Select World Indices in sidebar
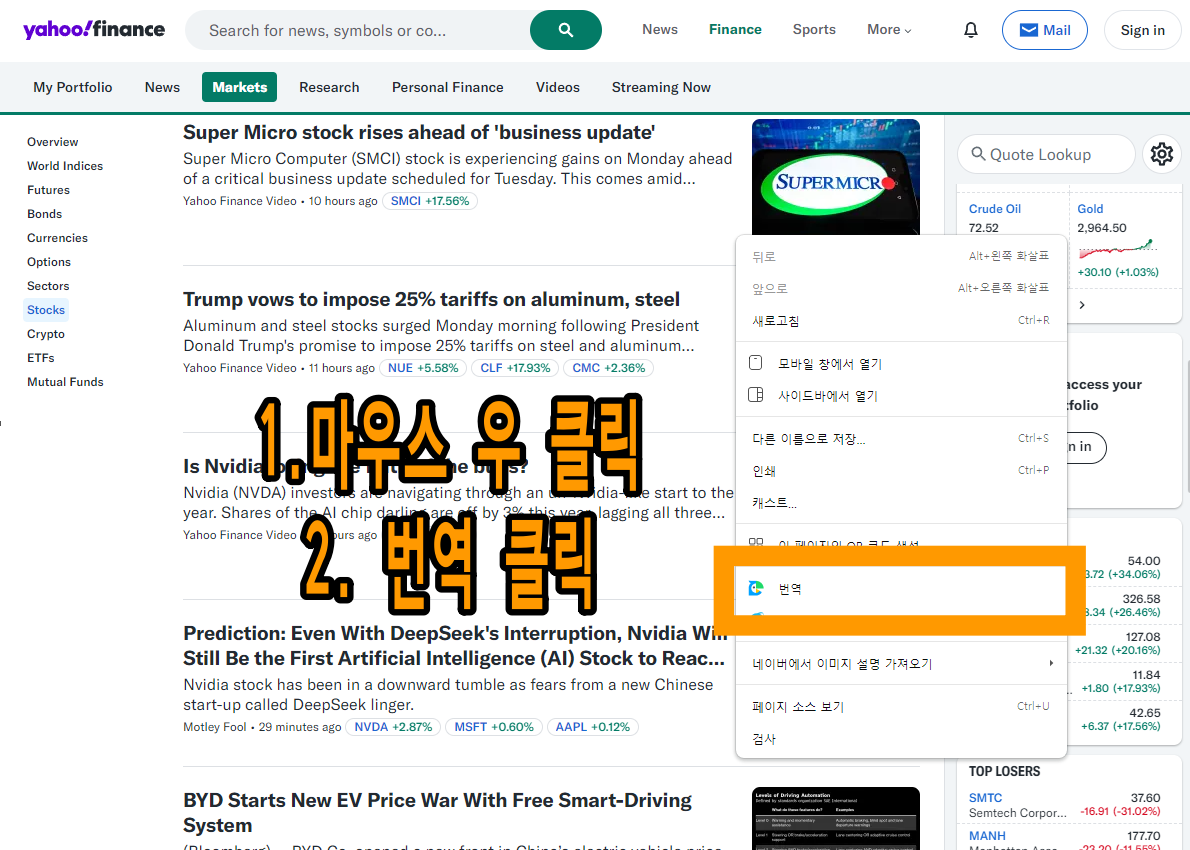The height and width of the screenshot is (850, 1190). pyautogui.click(x=65, y=166)
